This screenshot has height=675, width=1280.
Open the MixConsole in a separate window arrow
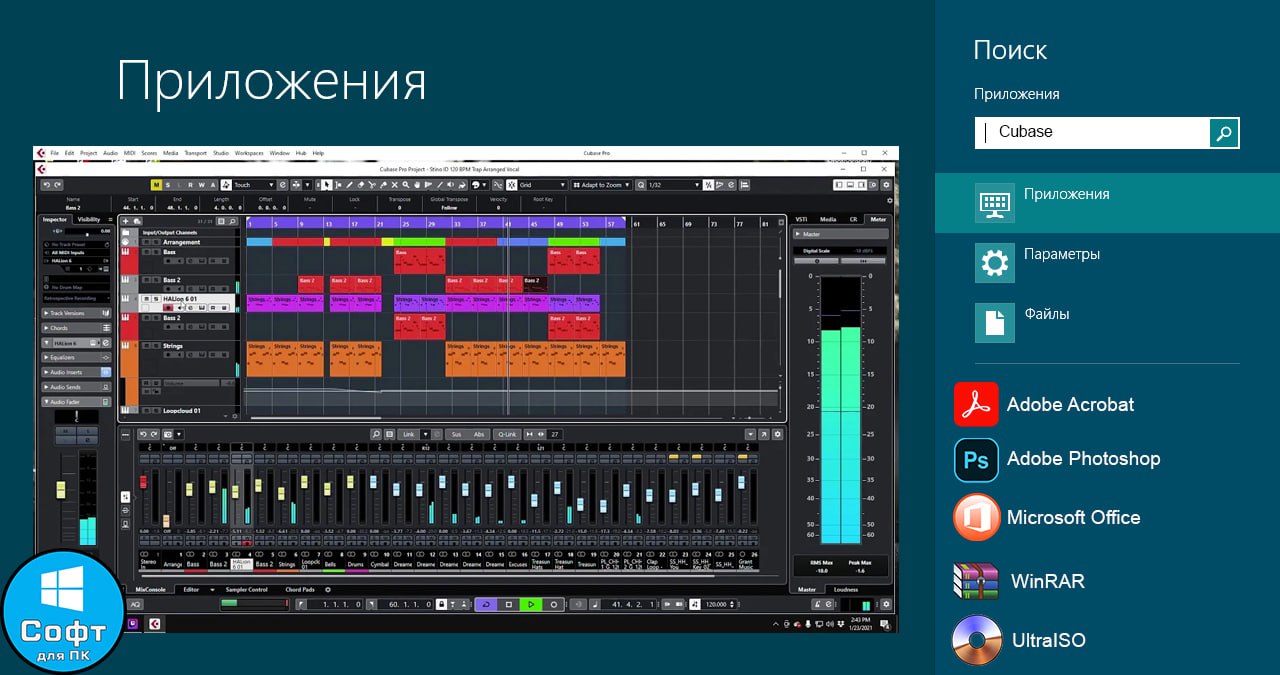click(764, 435)
